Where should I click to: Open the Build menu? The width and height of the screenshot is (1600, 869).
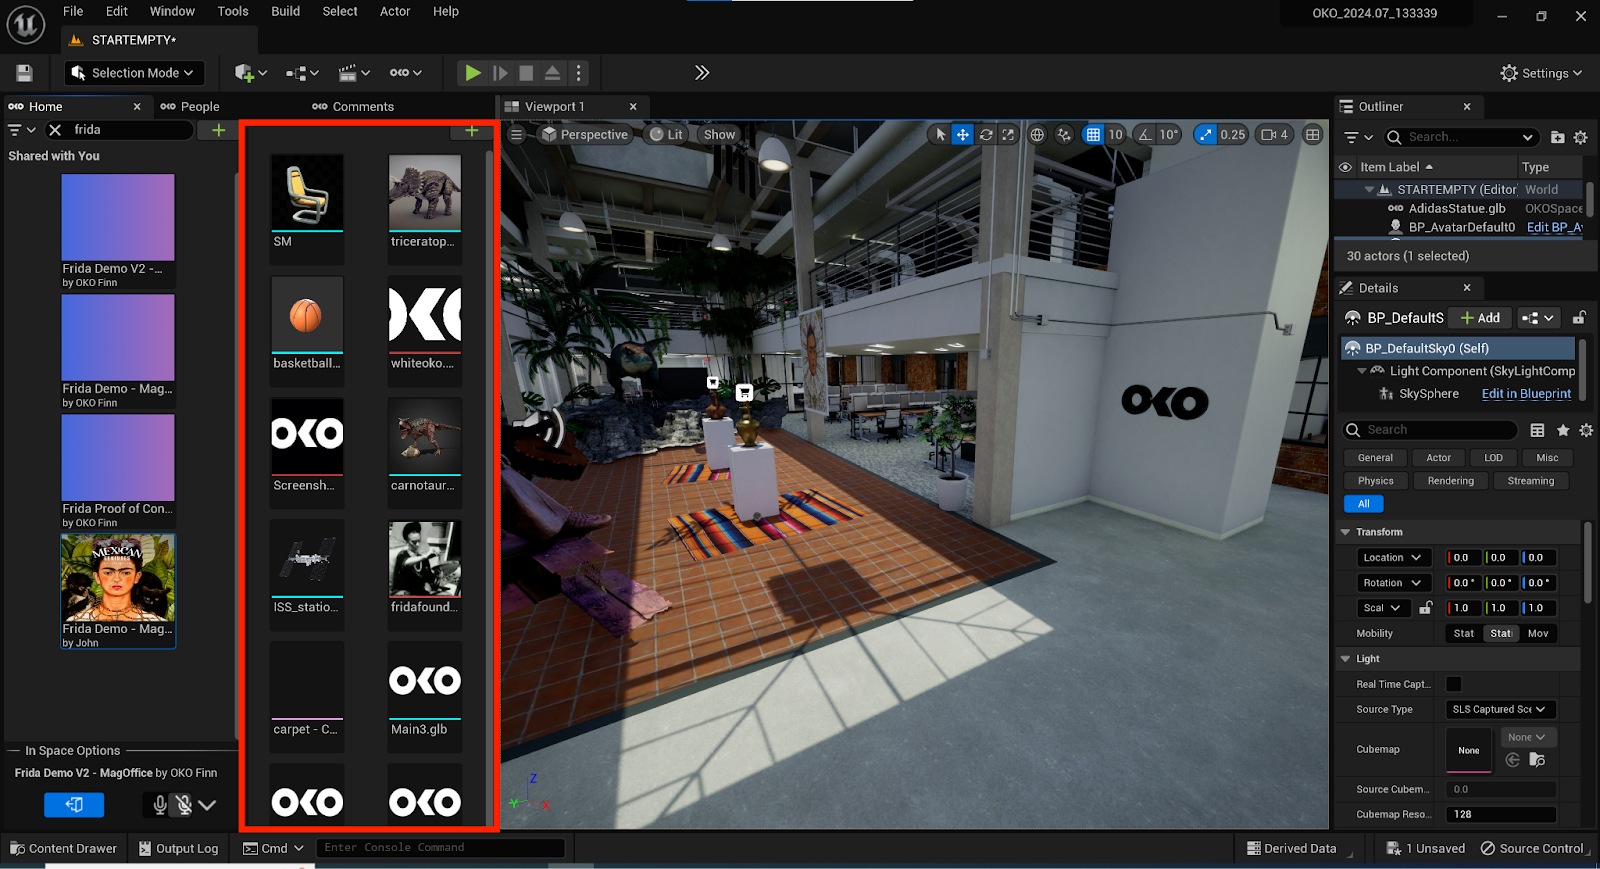[x=285, y=11]
